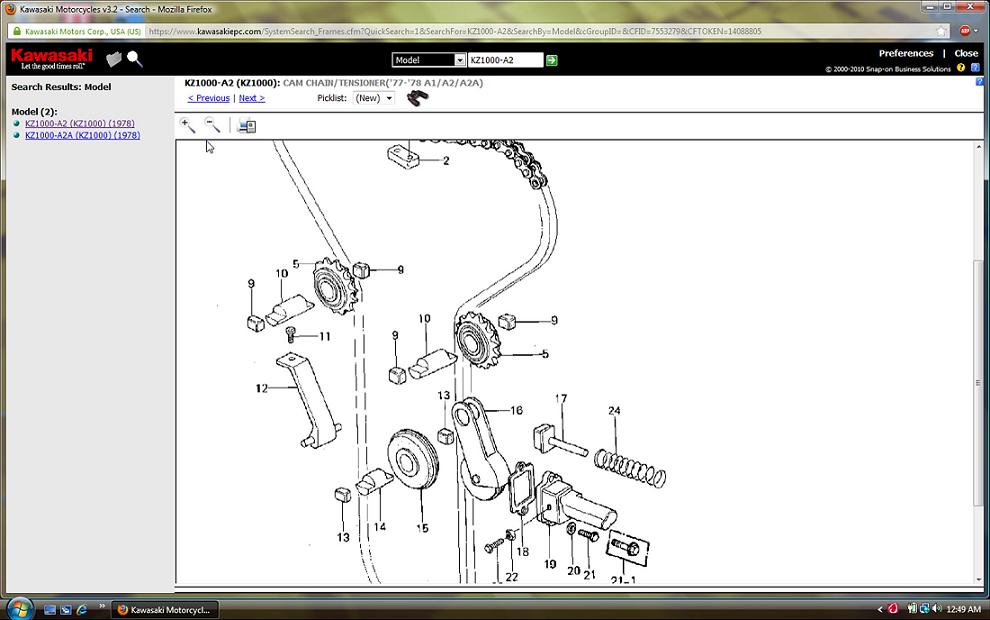Click the blue help book icon in header
The height and width of the screenshot is (620, 990).
975,68
